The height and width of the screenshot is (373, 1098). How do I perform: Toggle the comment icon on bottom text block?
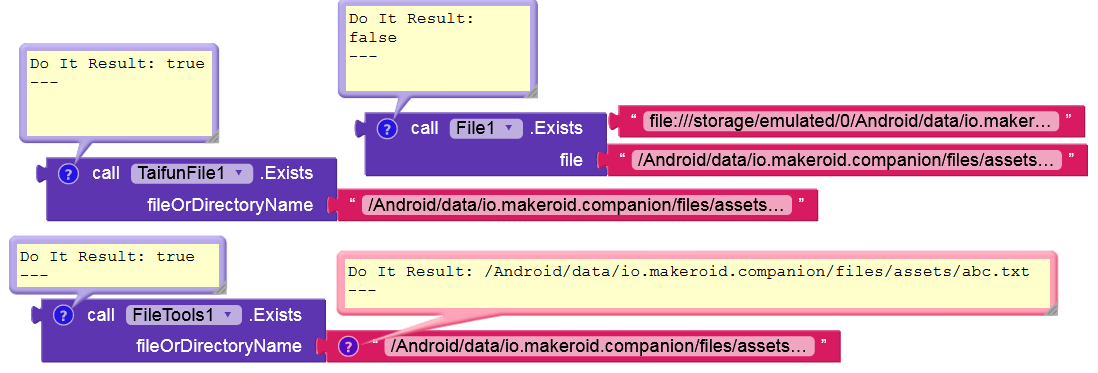[x=348, y=346]
